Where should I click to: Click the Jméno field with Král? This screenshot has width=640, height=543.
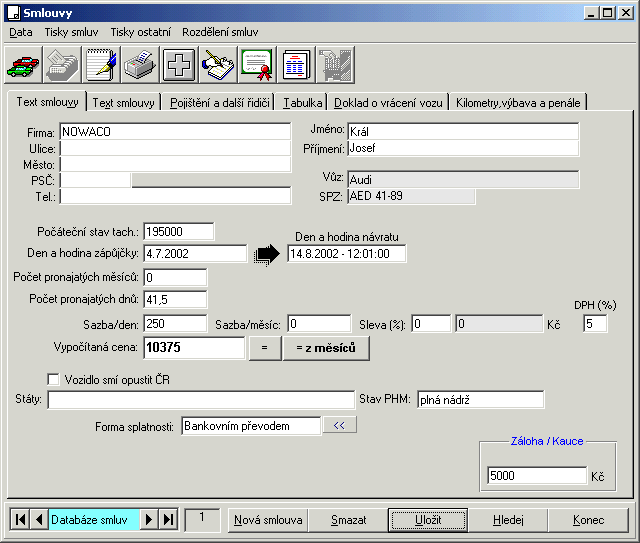[463, 131]
